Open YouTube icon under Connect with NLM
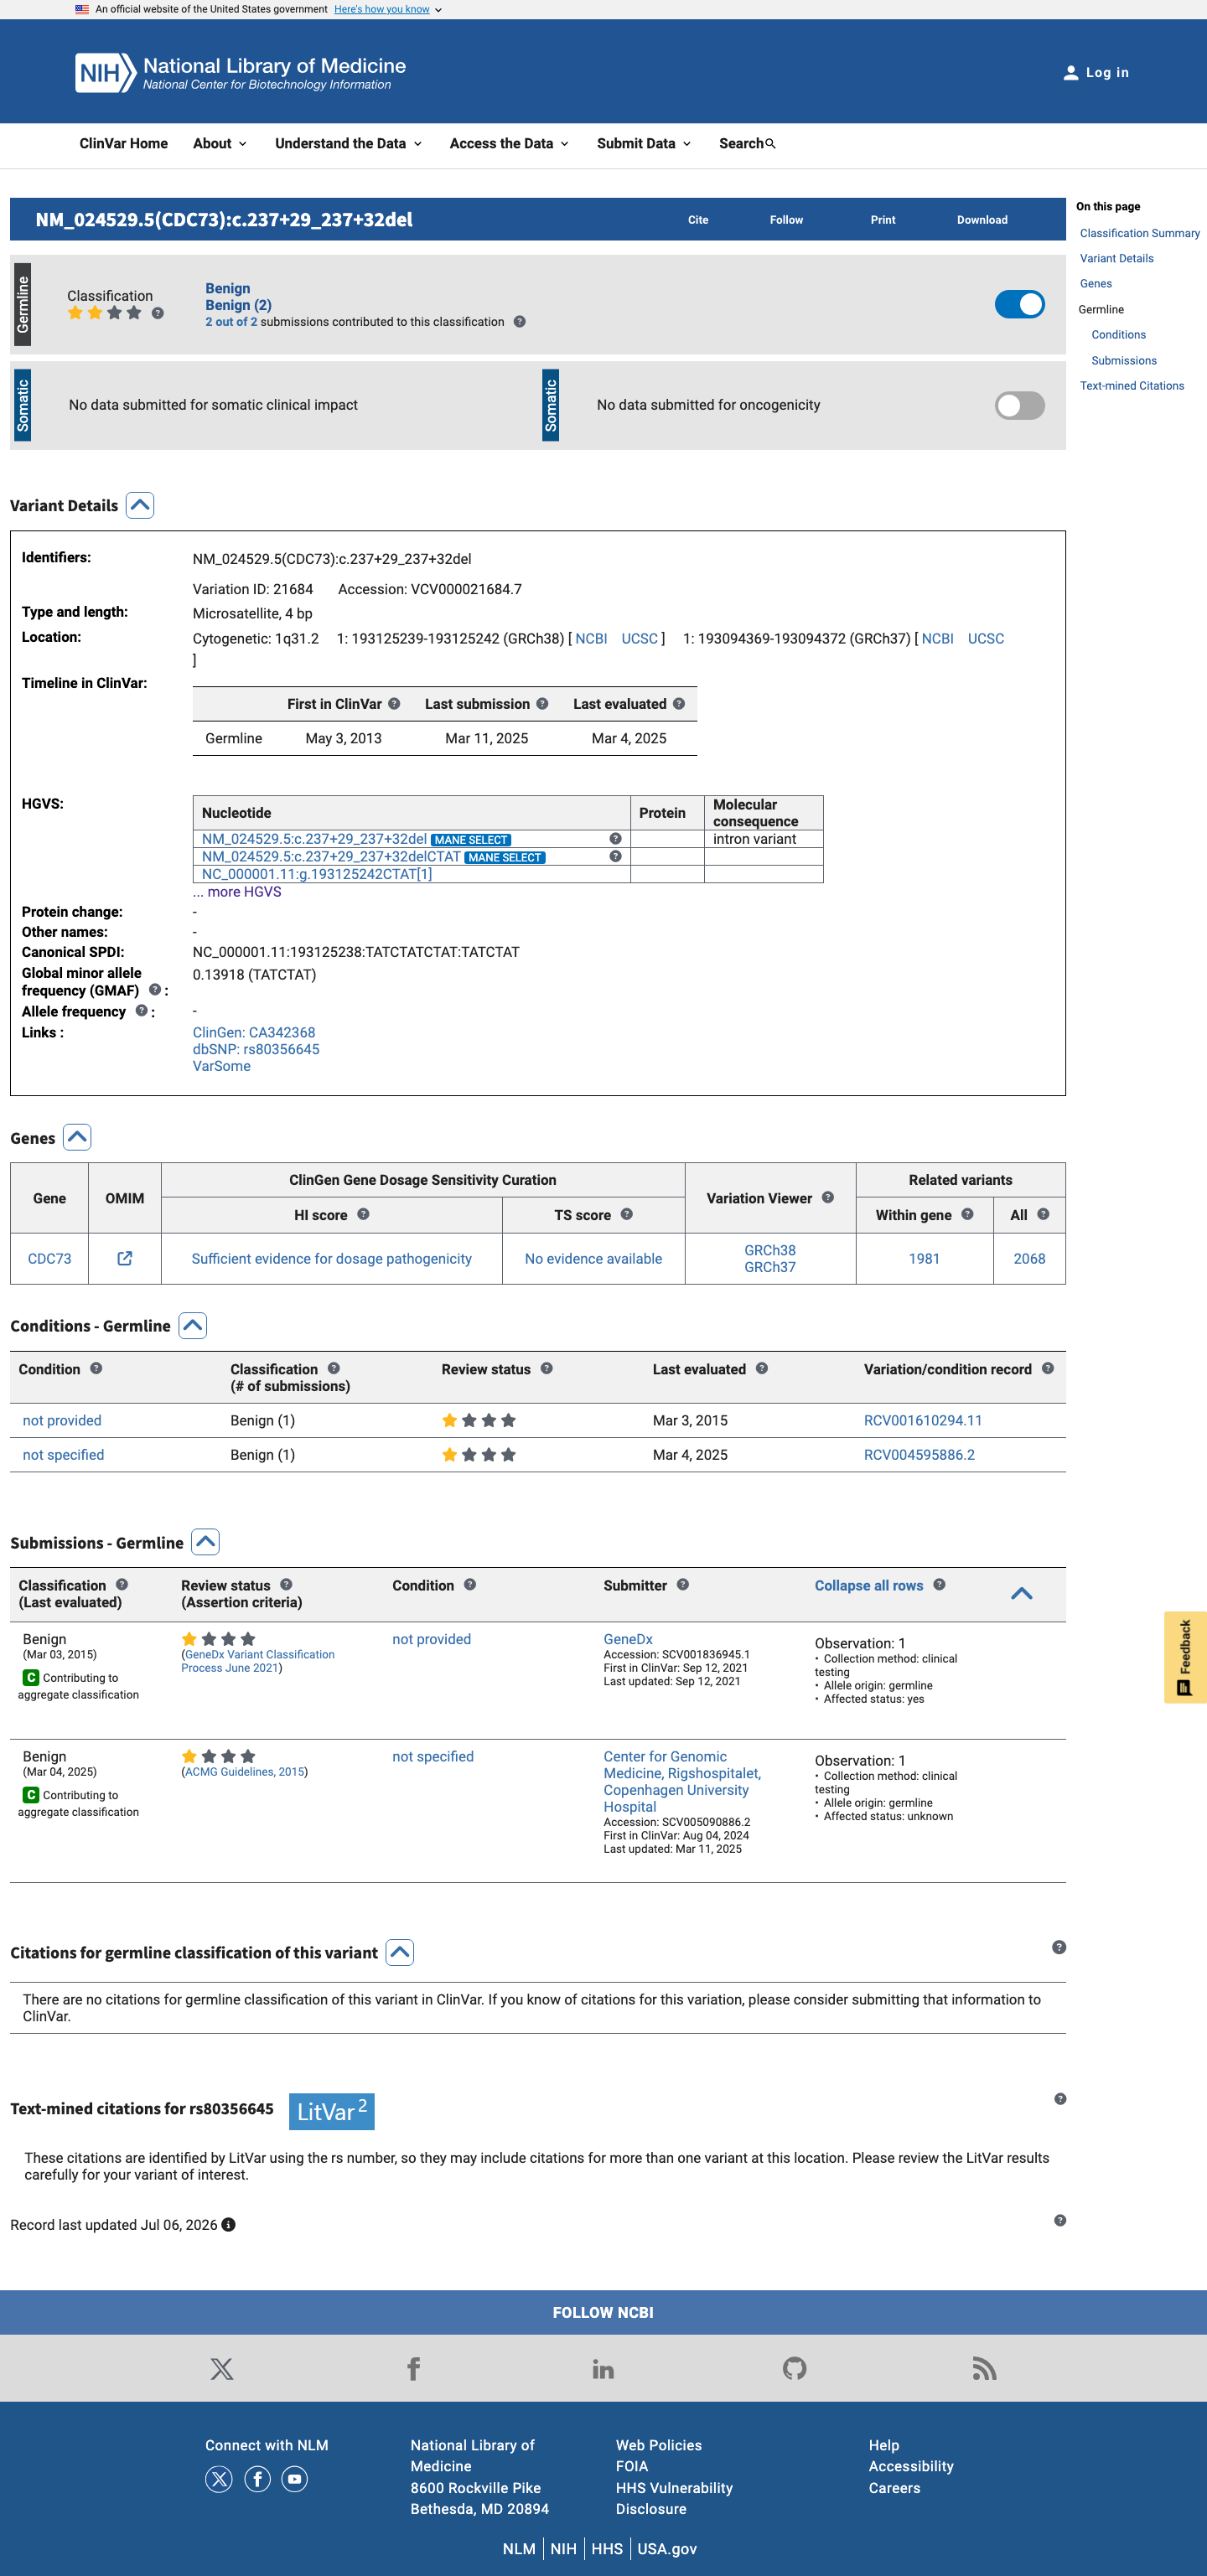This screenshot has height=2576, width=1207. (x=294, y=2479)
